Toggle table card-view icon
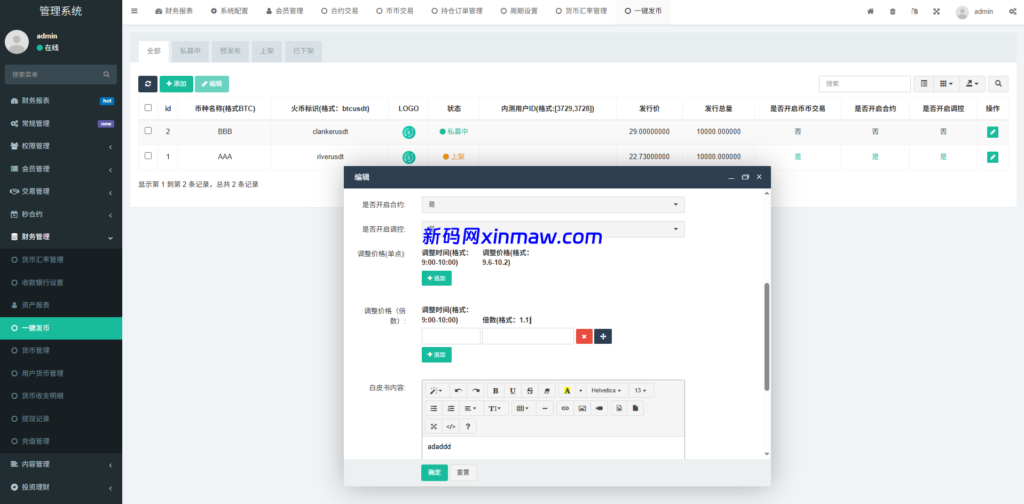 923,84
